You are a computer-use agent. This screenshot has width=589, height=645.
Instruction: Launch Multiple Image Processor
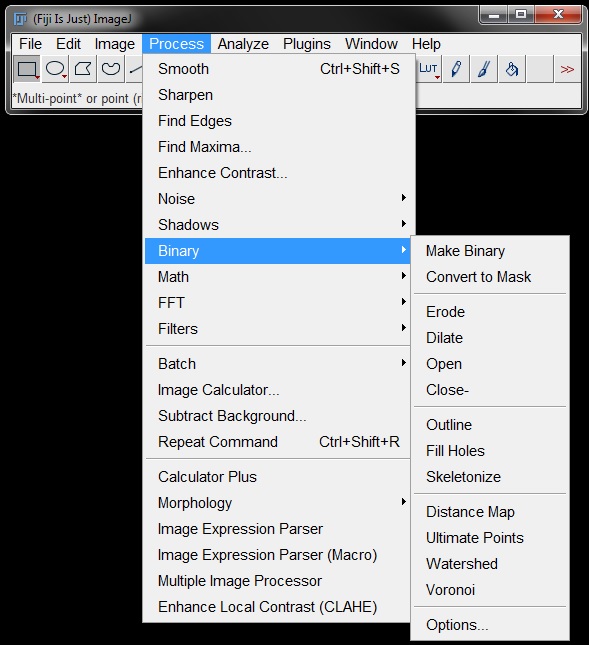point(278,581)
